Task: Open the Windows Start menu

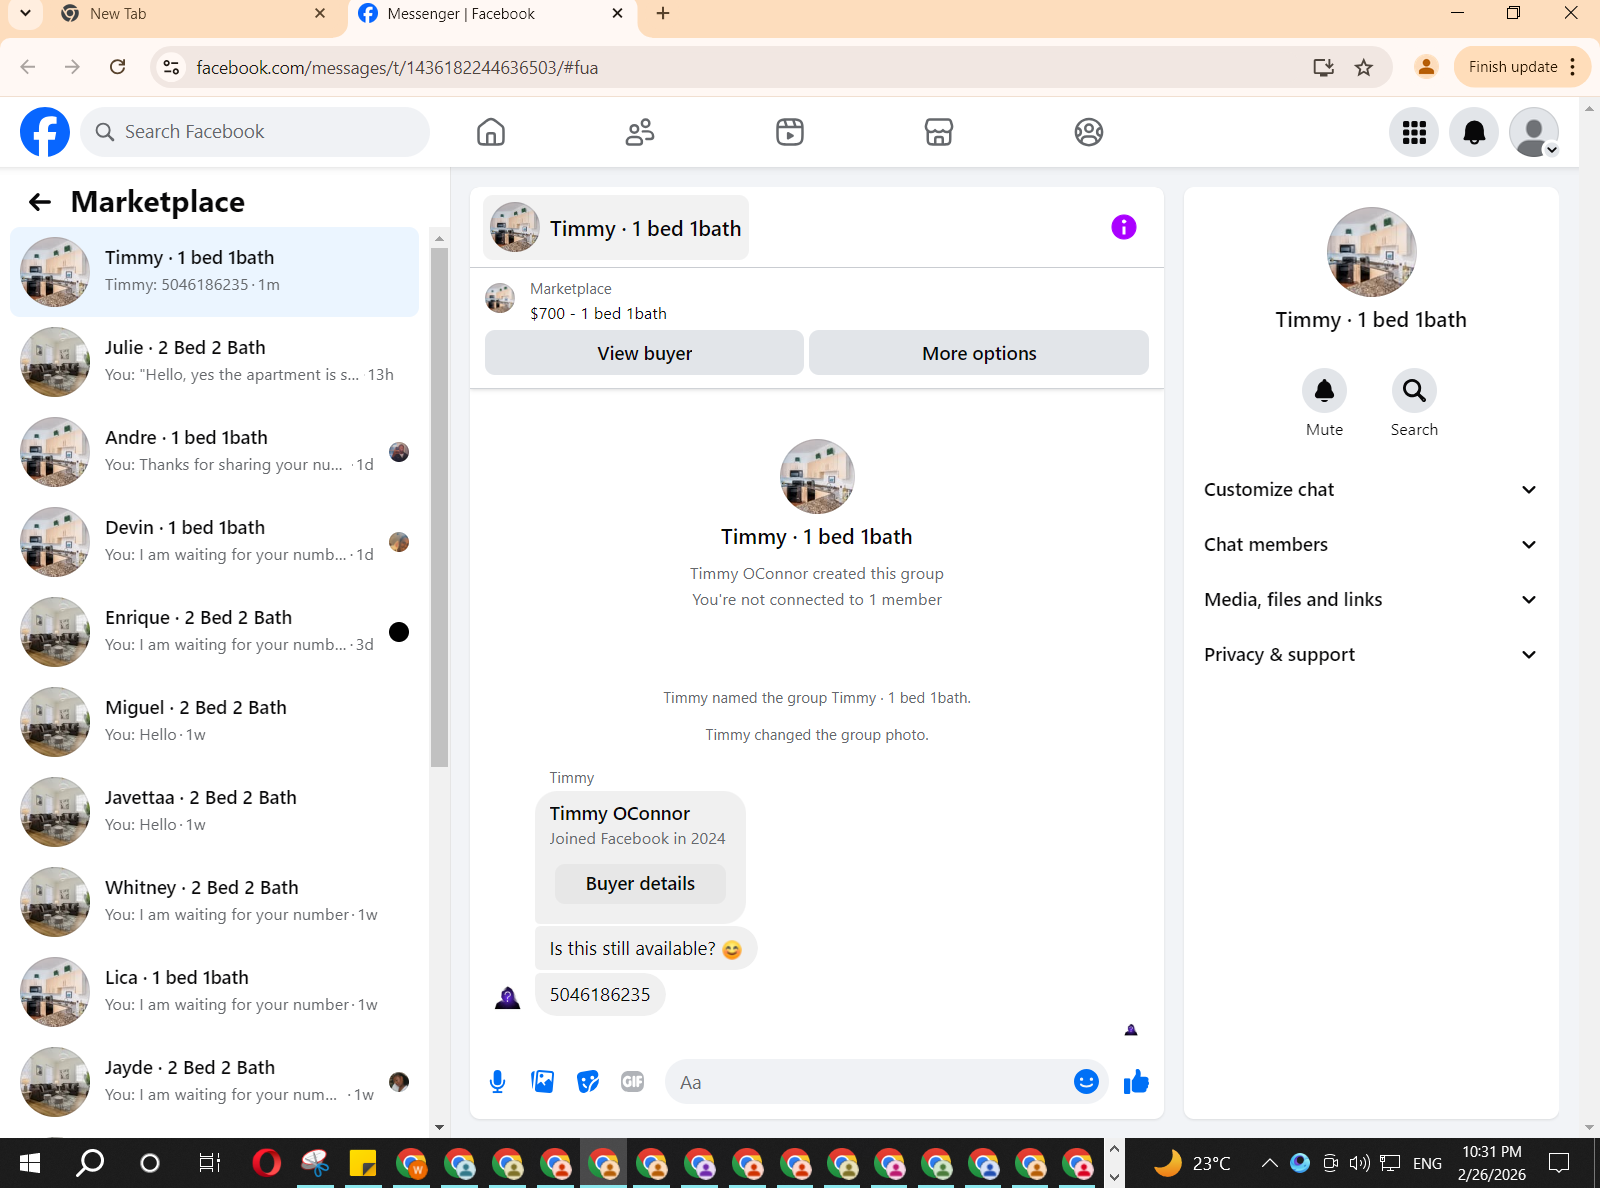Action: 30,1163
